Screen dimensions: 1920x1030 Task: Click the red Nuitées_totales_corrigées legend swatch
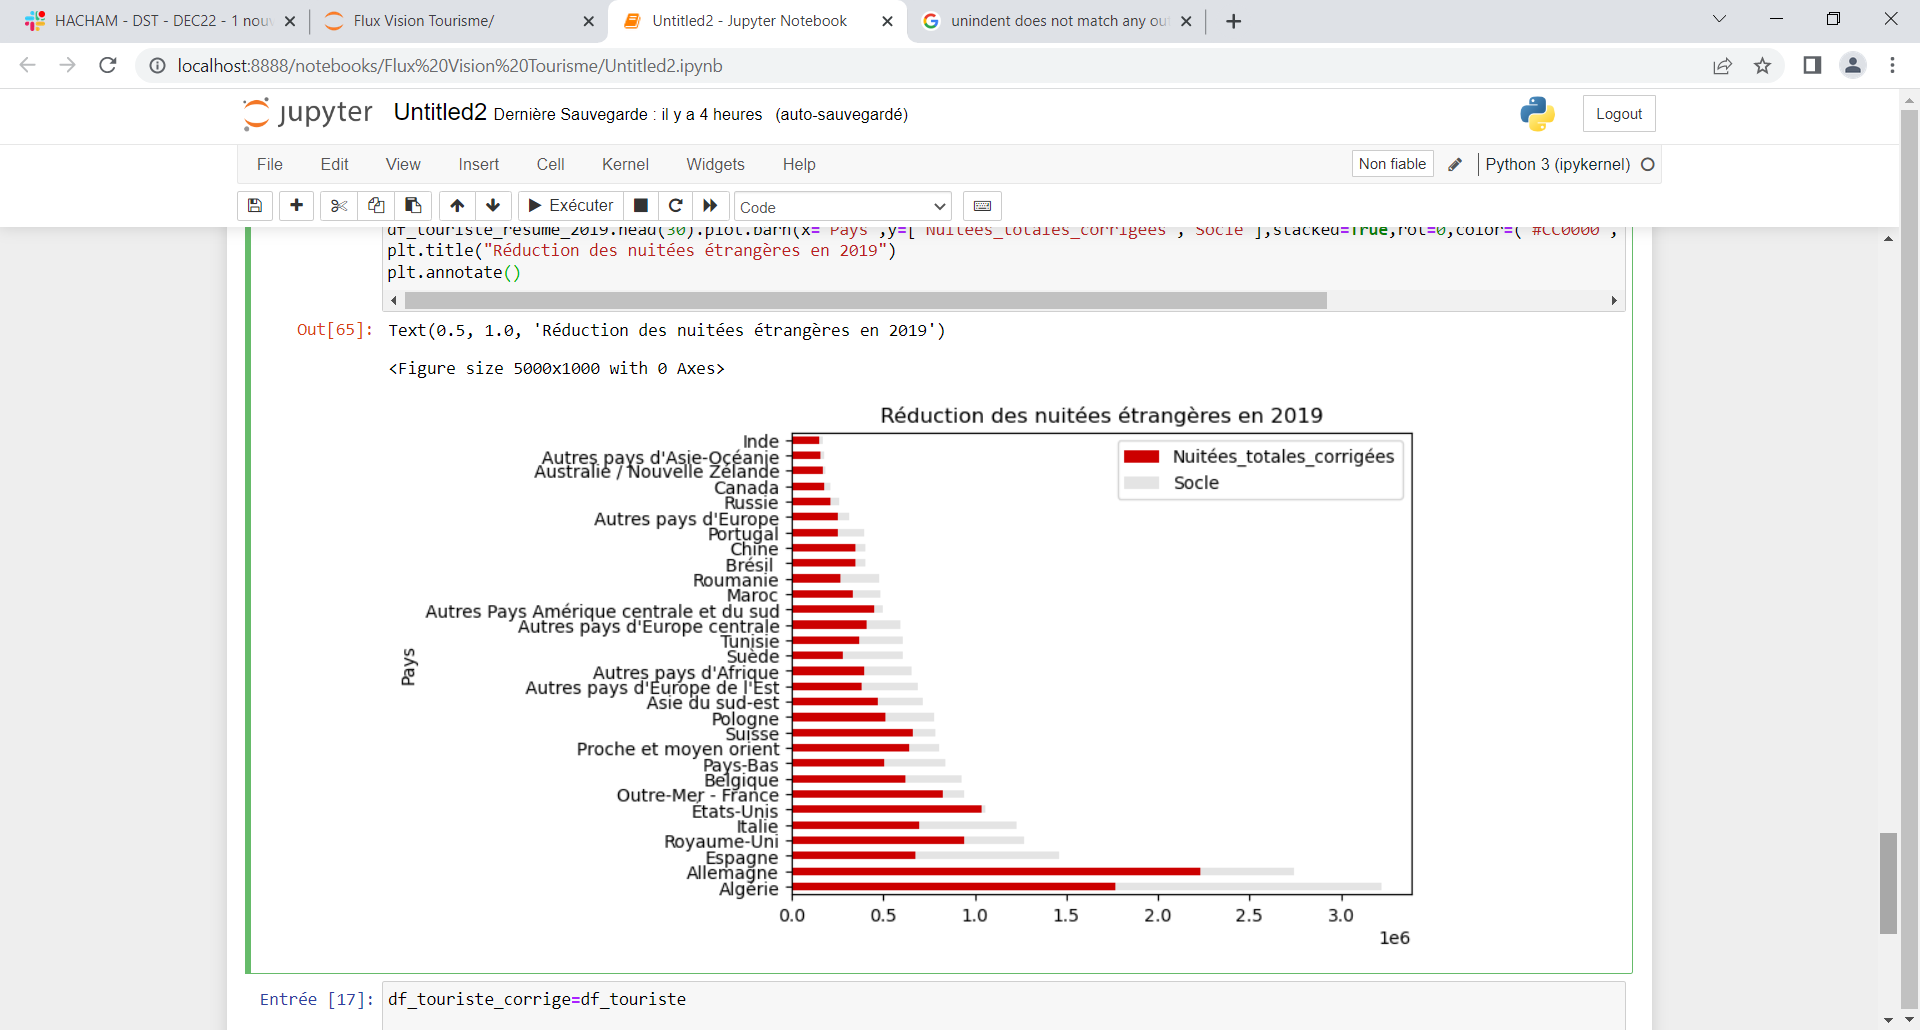click(x=1141, y=457)
